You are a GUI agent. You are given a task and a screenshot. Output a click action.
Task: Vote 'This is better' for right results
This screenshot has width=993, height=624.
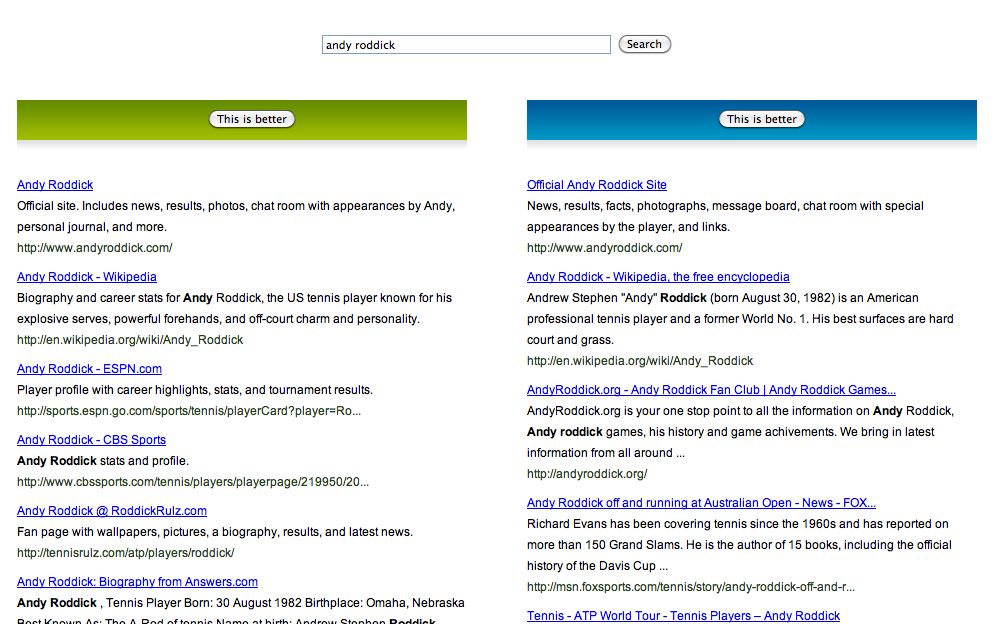(761, 118)
